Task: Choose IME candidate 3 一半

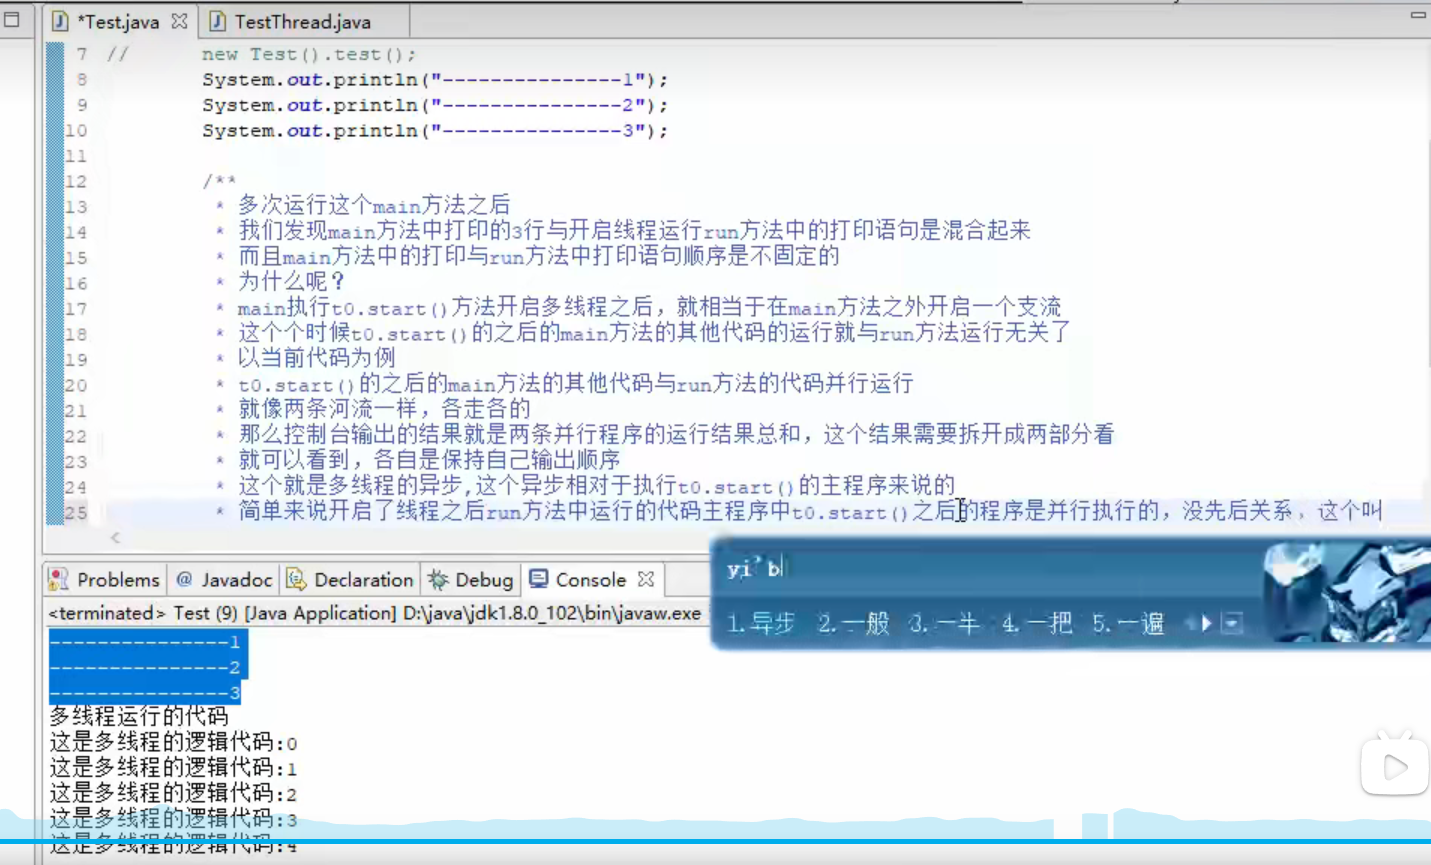Action: pyautogui.click(x=944, y=624)
